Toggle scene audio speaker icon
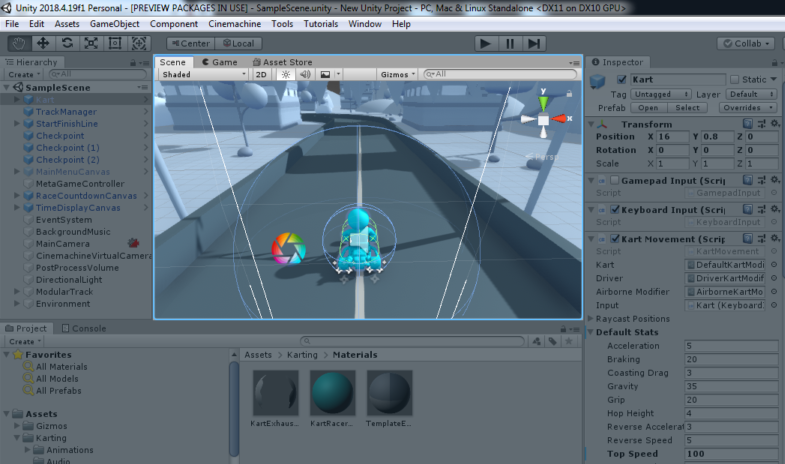The image size is (785, 464). [x=305, y=74]
